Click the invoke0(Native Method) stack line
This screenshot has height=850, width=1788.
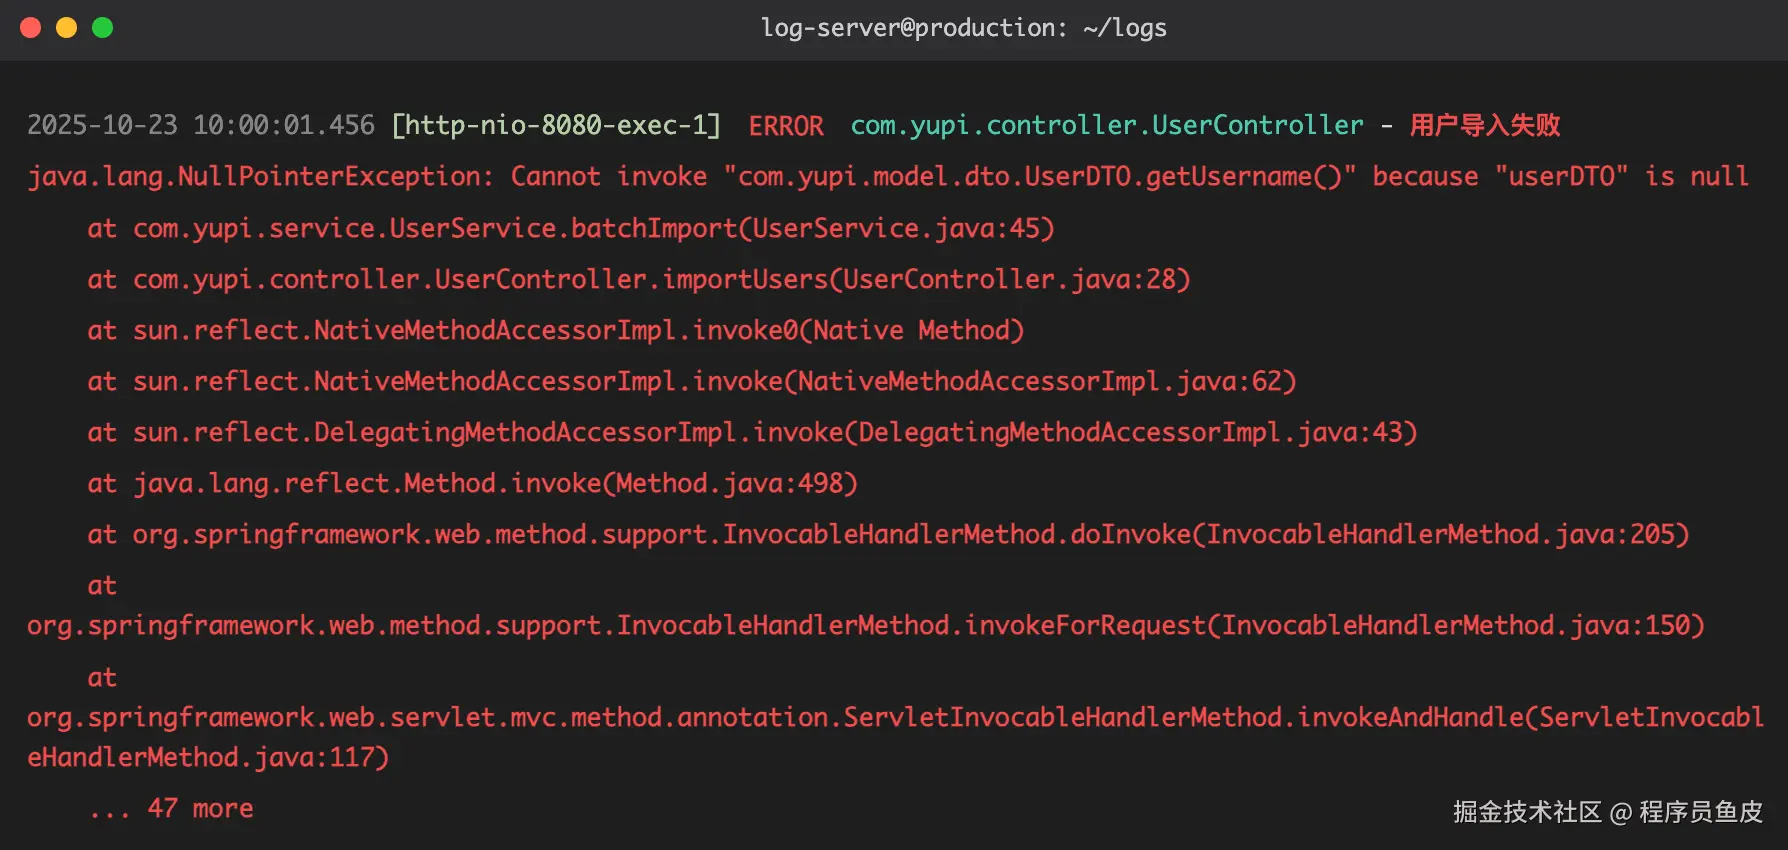pyautogui.click(x=858, y=330)
